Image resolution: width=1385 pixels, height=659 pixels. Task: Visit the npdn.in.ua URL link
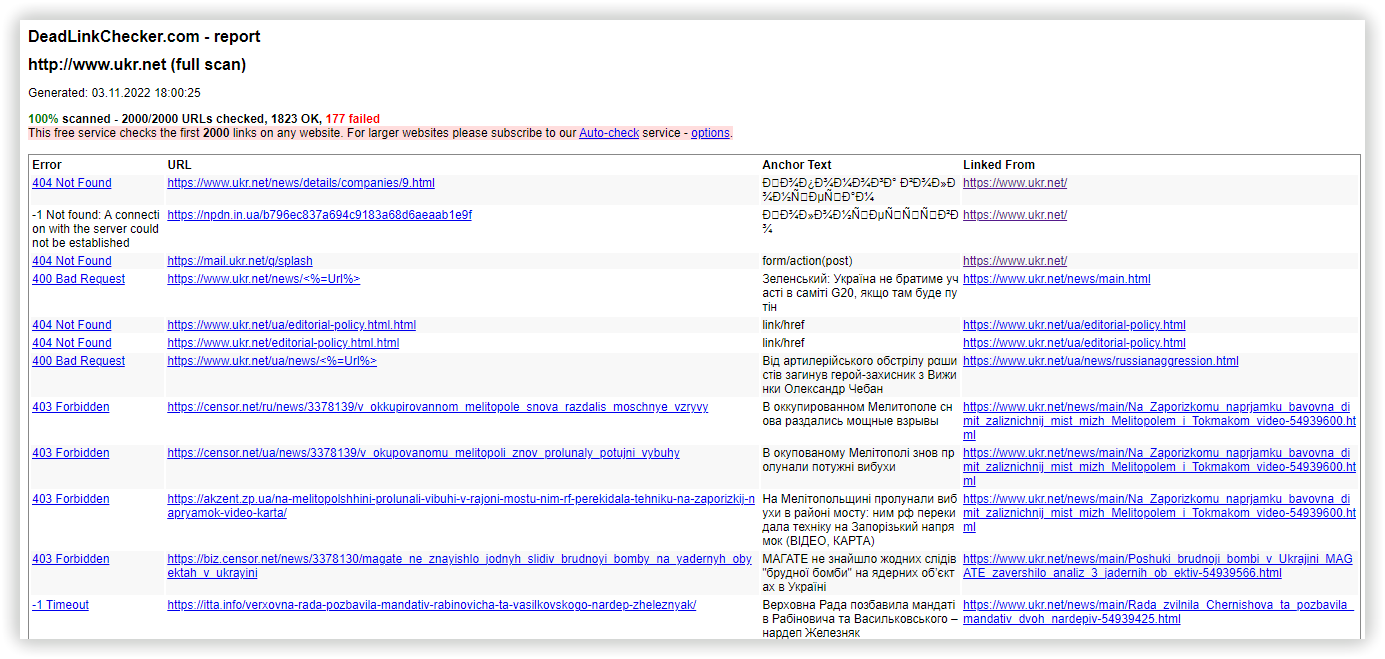pos(320,215)
